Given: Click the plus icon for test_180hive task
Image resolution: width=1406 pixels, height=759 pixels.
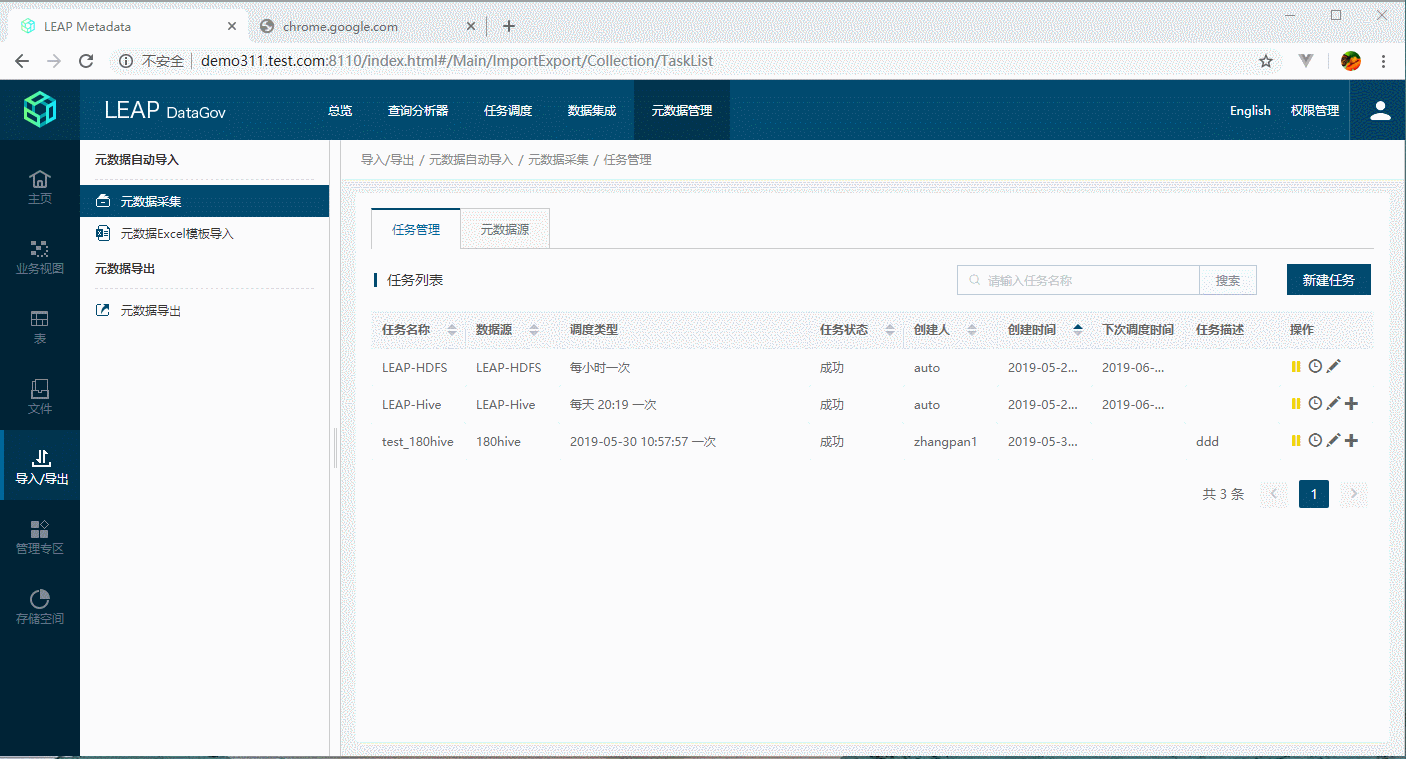Looking at the screenshot, I should [1351, 441].
